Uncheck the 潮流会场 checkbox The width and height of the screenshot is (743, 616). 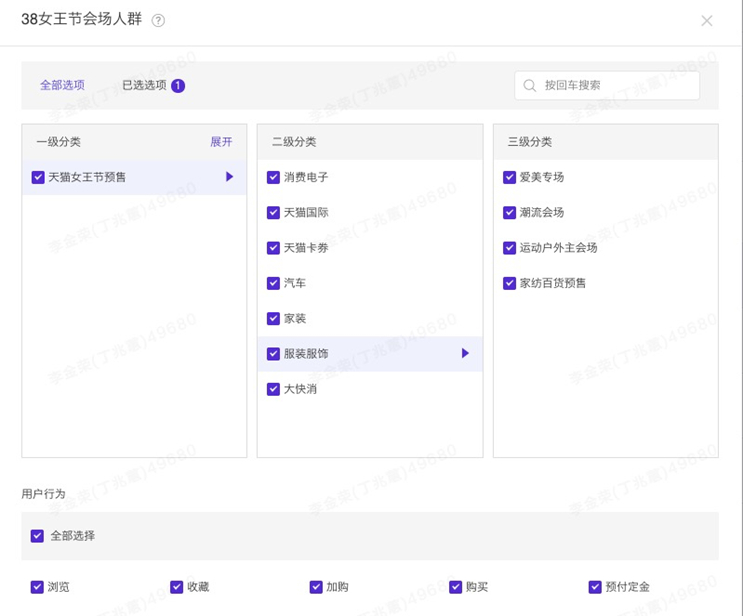pyautogui.click(x=509, y=212)
